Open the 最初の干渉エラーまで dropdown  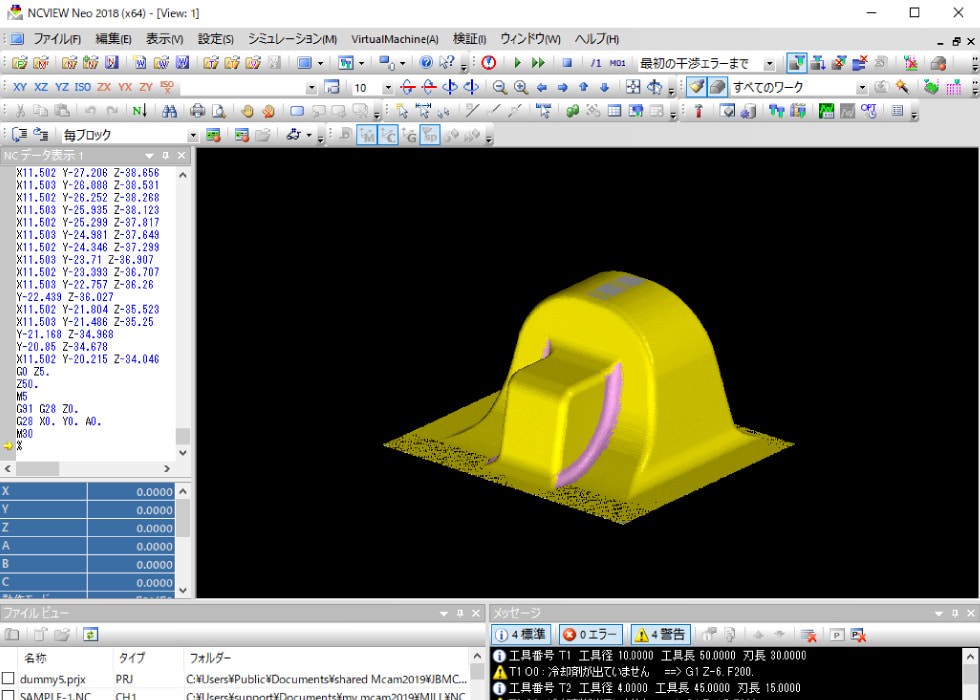[770, 63]
